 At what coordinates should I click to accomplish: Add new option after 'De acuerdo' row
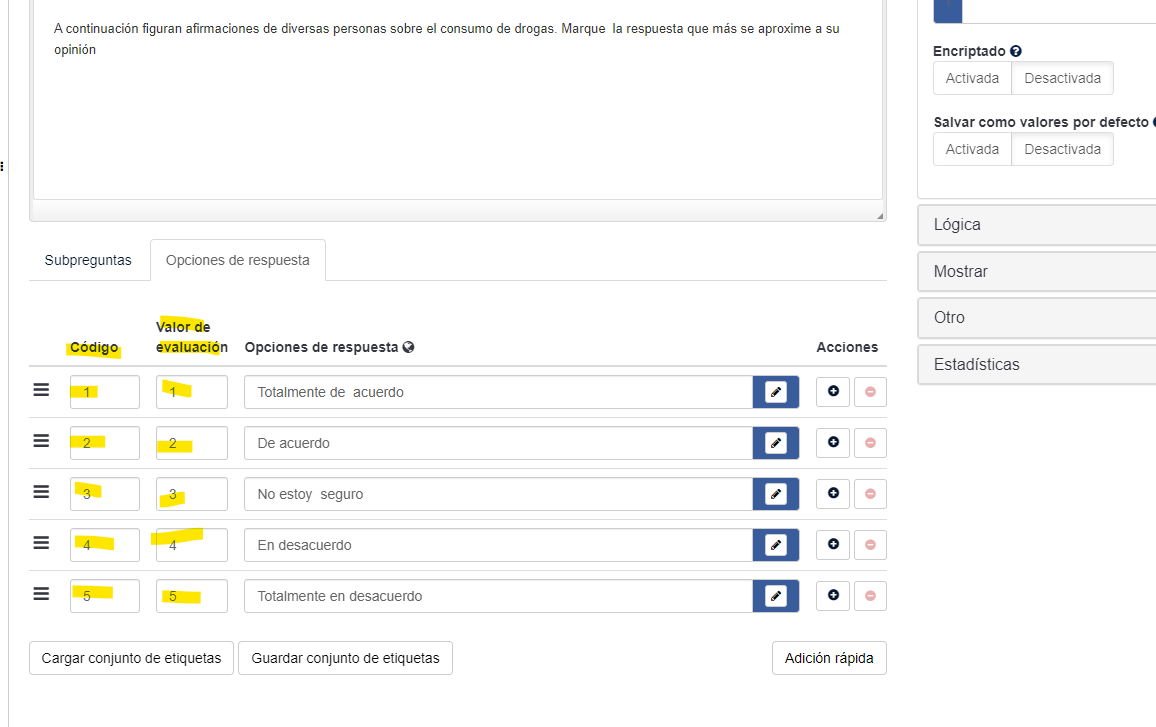[x=833, y=443]
